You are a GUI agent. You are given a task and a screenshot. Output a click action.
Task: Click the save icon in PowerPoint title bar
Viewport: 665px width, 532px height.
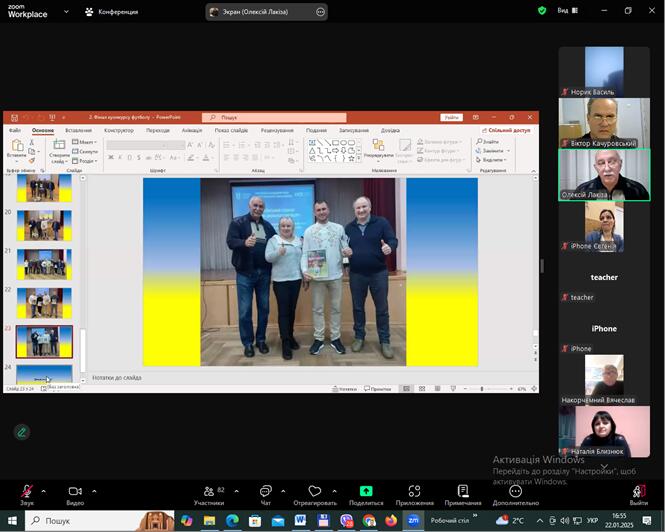(x=14, y=118)
